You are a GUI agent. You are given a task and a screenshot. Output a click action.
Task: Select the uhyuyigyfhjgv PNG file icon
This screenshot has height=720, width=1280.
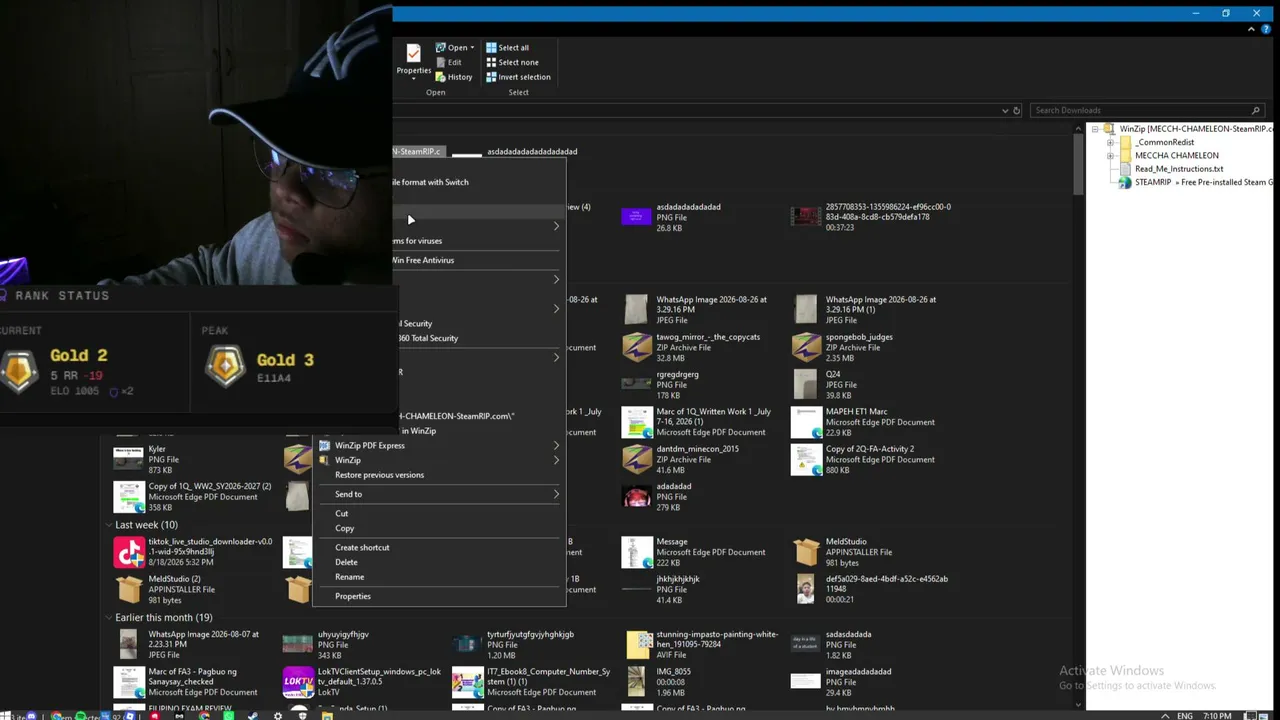[x=298, y=645]
